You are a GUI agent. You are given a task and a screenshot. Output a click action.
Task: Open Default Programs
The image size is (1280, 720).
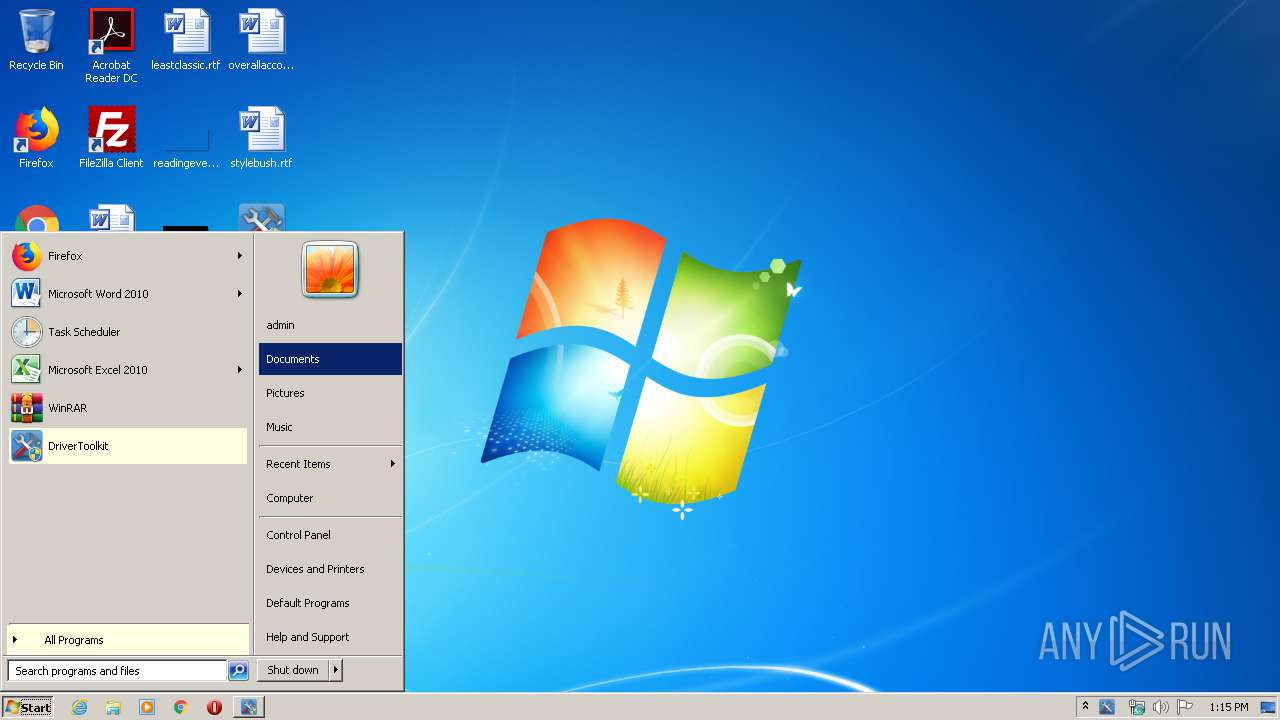pyautogui.click(x=330, y=603)
